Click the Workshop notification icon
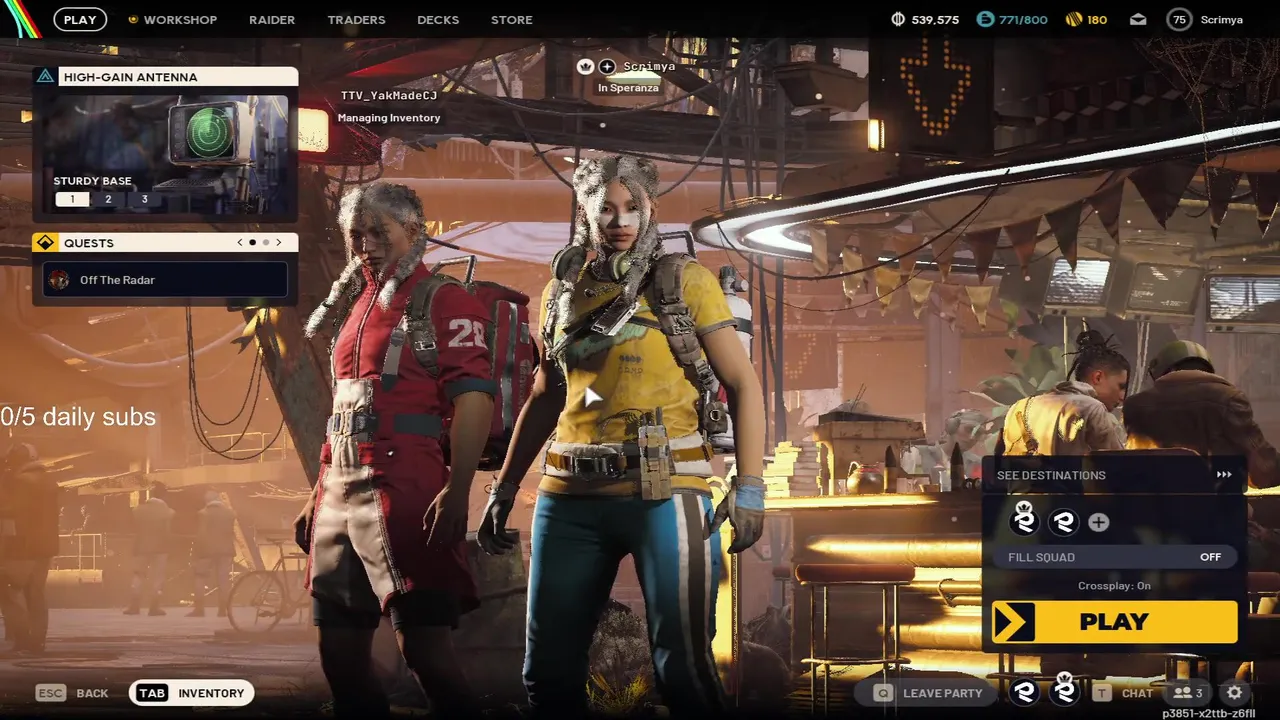 [x=133, y=19]
